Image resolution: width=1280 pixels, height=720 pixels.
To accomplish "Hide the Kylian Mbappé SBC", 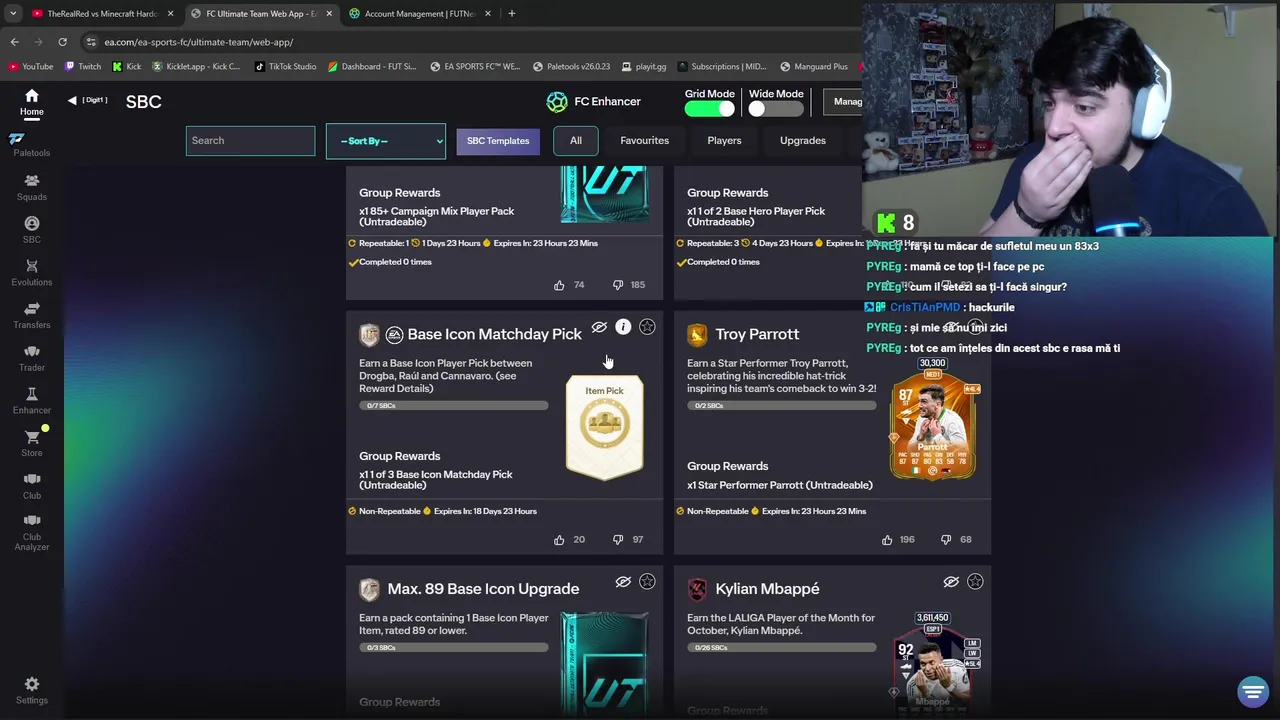I will [x=951, y=582].
